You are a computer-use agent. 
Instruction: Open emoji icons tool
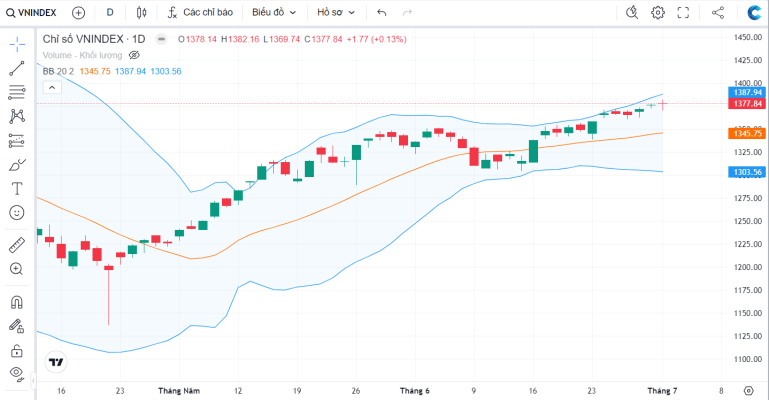(17, 213)
